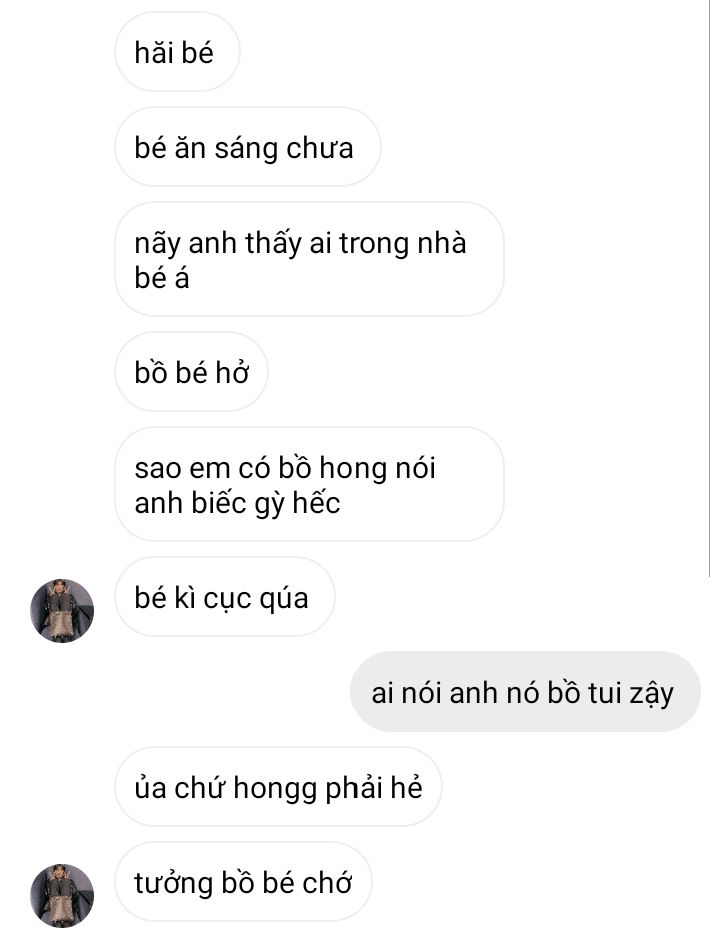Tap sent message 'ai nói anh nó bồ tui zậy'
Screen dimensions: 710x929
click(x=525, y=692)
